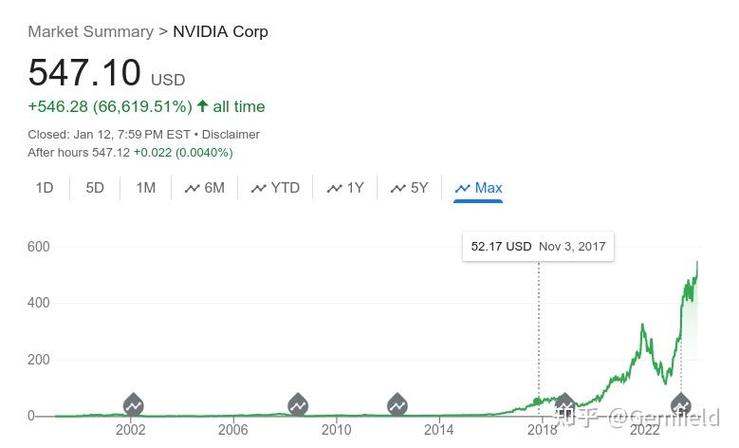
Task: Select the 1M time range
Action: click(x=146, y=188)
